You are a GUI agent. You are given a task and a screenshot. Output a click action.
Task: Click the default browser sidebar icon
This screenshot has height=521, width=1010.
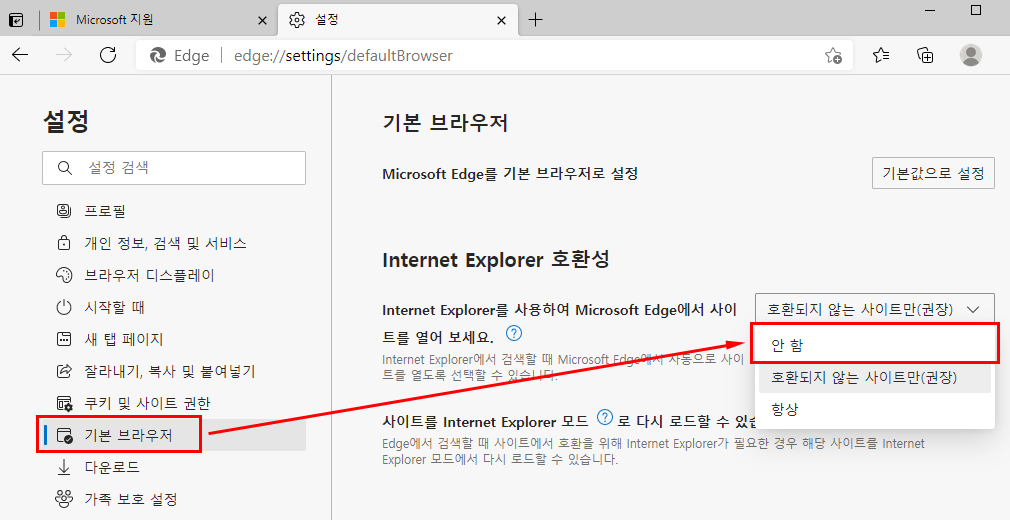[64, 435]
